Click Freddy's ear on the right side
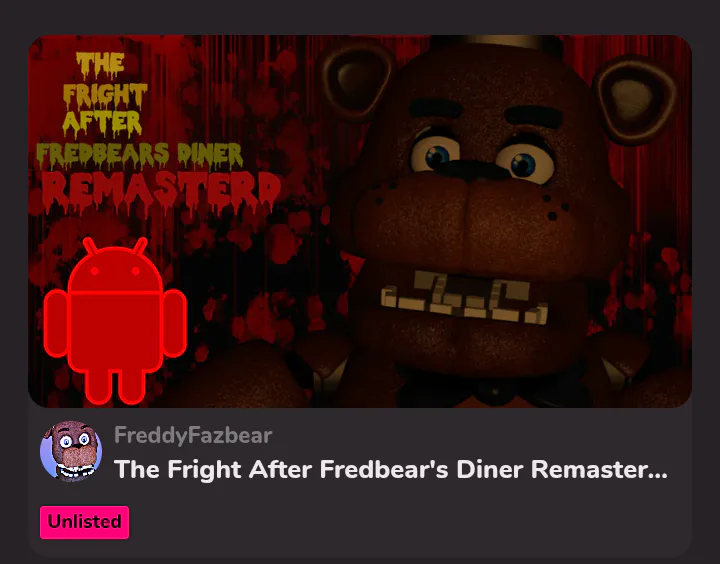The image size is (720, 564). point(636,101)
